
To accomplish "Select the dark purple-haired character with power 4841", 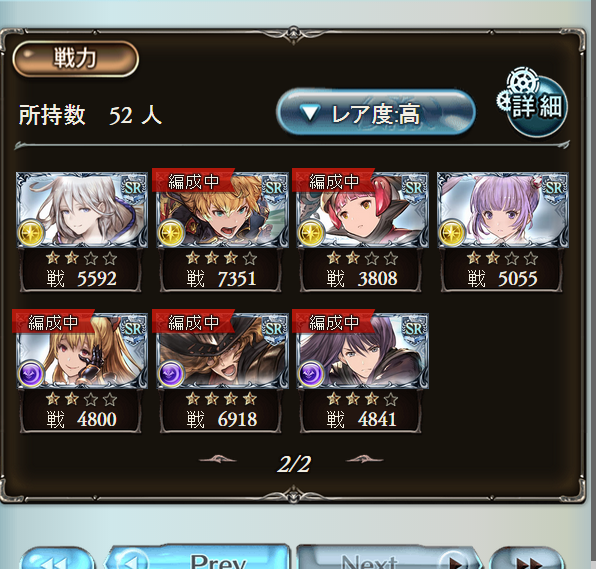I will coord(362,372).
